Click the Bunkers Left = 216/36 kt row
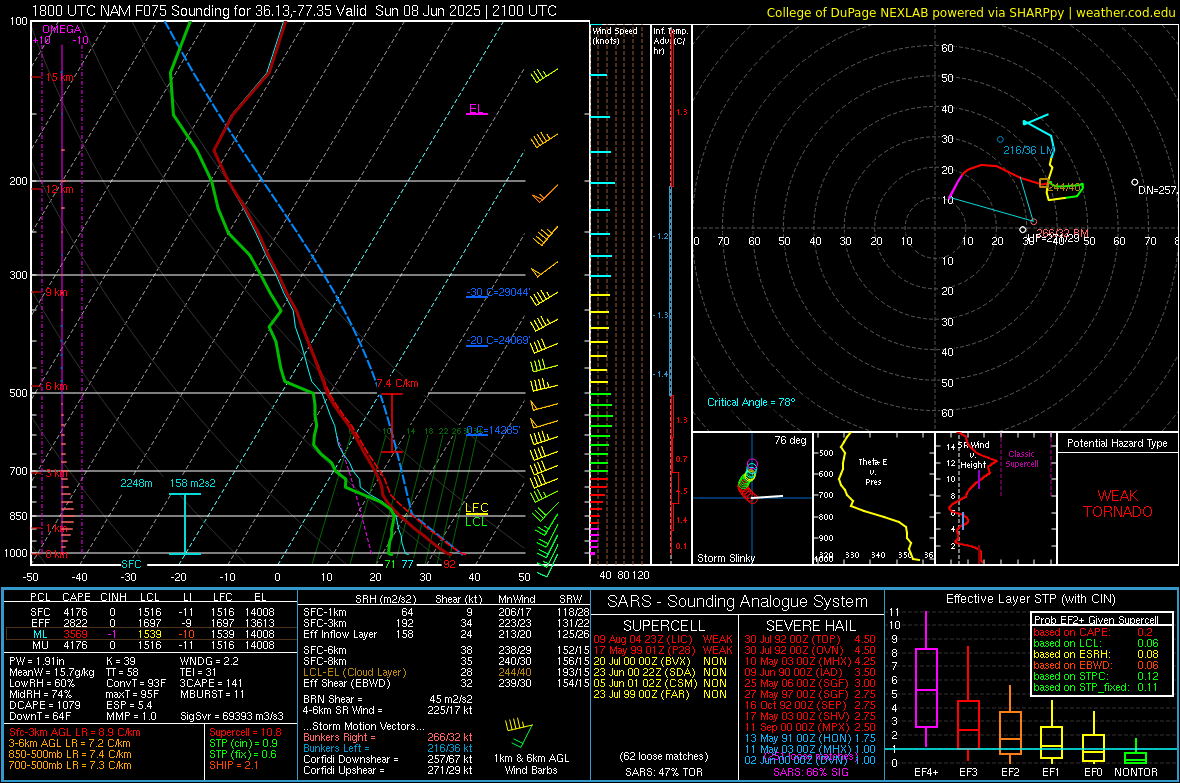Screen dimensions: 1180x783 [388, 748]
